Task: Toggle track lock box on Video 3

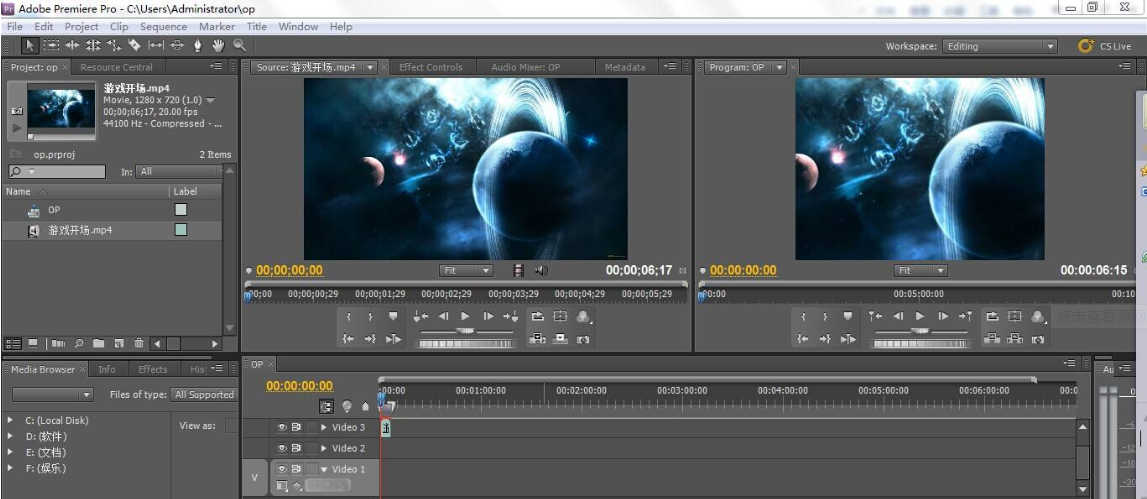Action: tap(312, 427)
